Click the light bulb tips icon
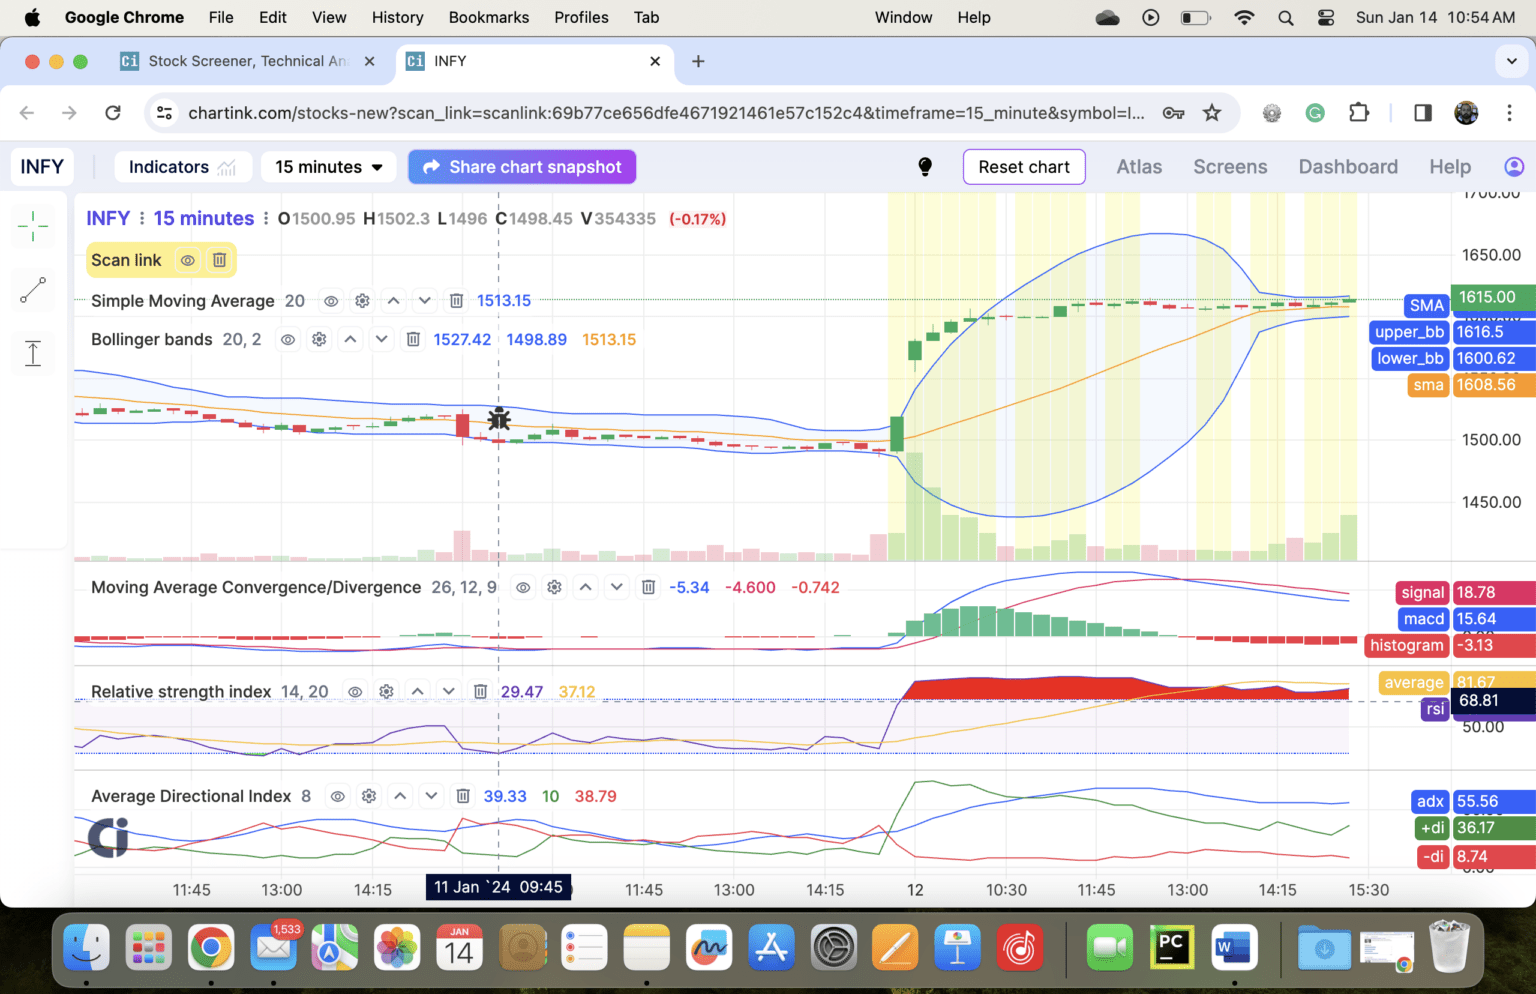 [925, 166]
